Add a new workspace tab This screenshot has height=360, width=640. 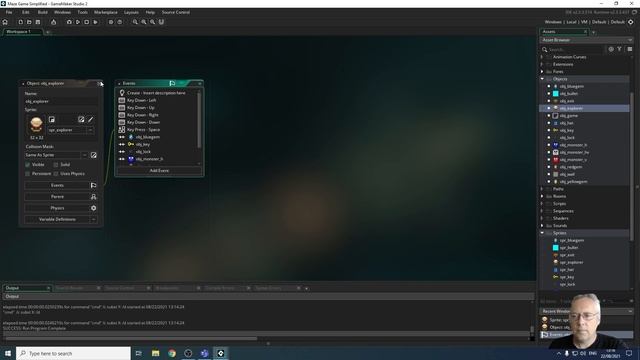tap(48, 32)
